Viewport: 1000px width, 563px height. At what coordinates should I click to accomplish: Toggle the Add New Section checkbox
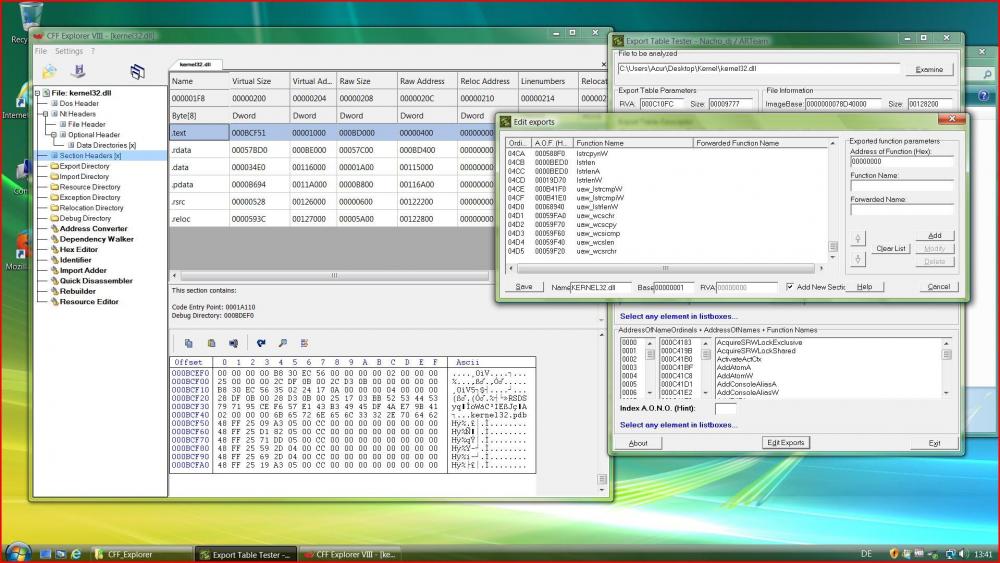click(790, 287)
